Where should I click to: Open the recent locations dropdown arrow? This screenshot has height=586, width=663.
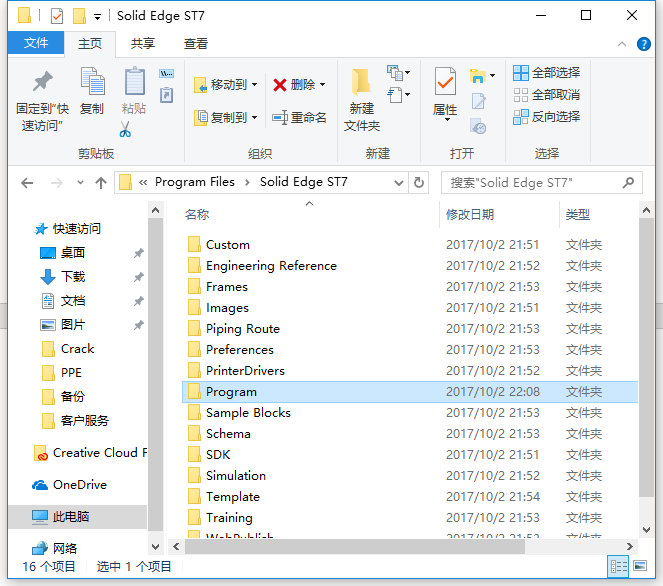[x=80, y=183]
